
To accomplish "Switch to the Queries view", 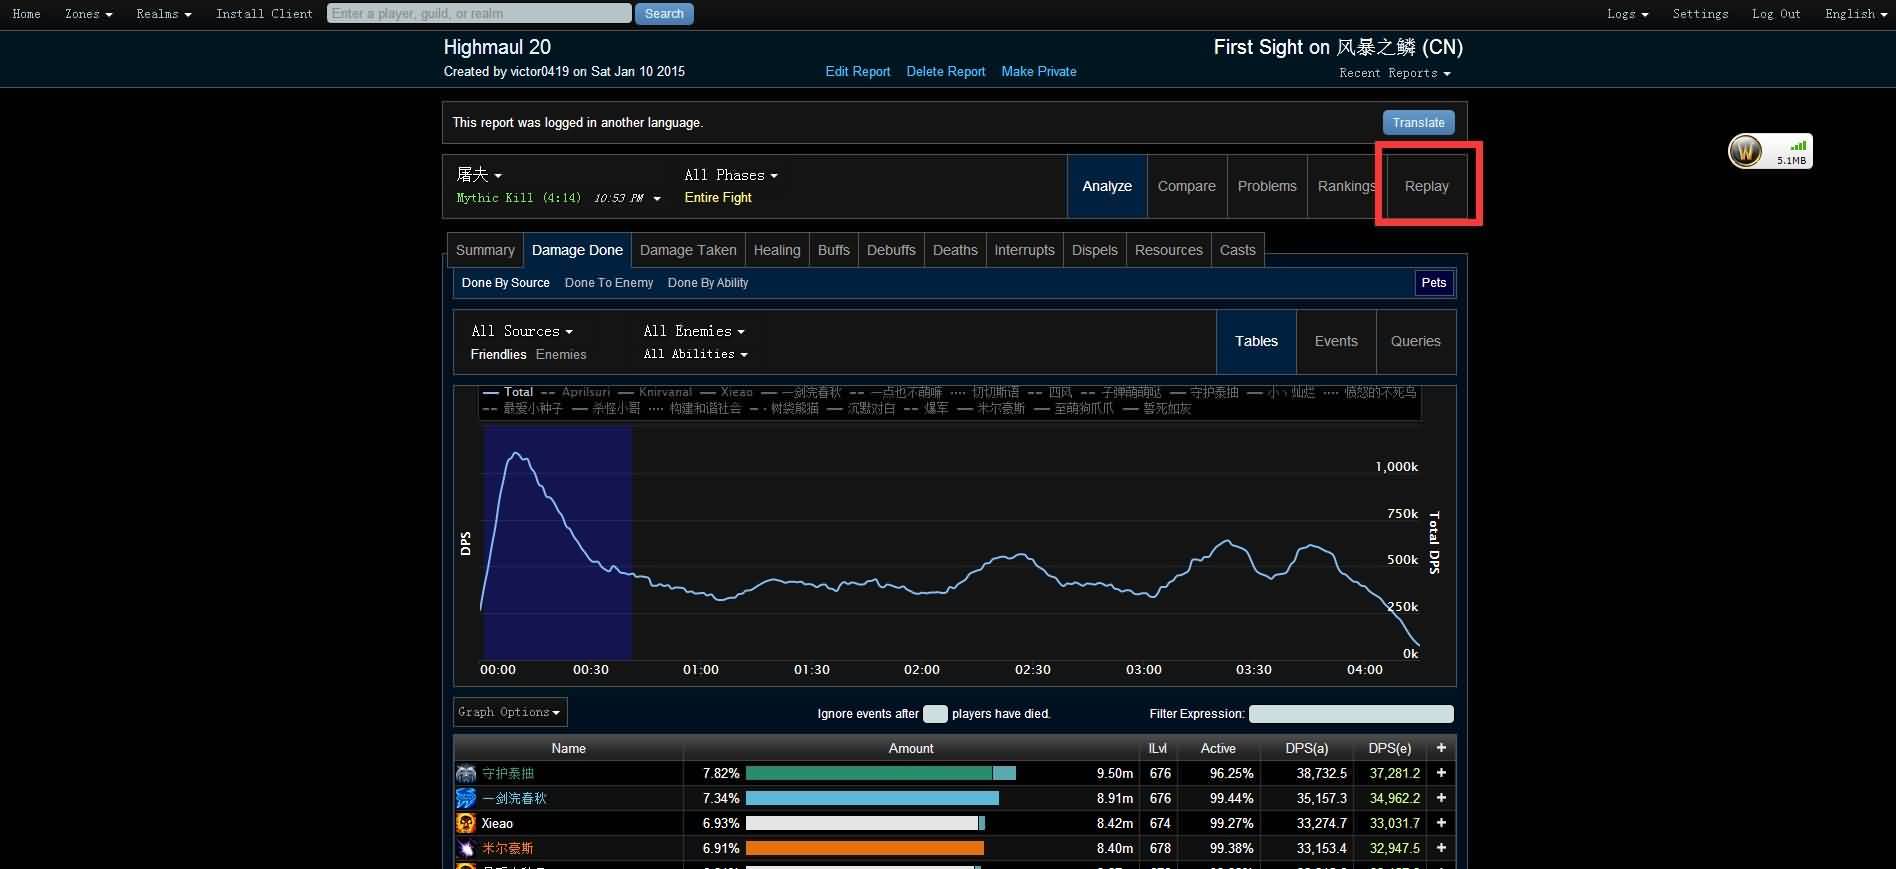I will tap(1416, 341).
